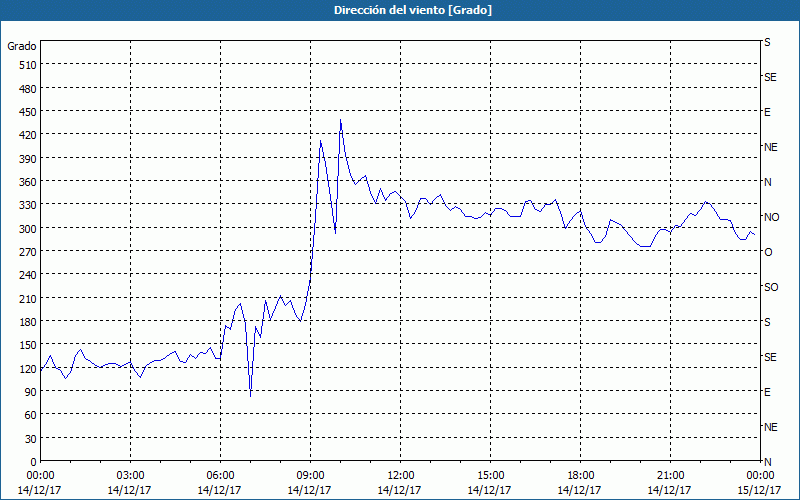
Task: Click the 0 value on the left axis
Action: click(34, 462)
